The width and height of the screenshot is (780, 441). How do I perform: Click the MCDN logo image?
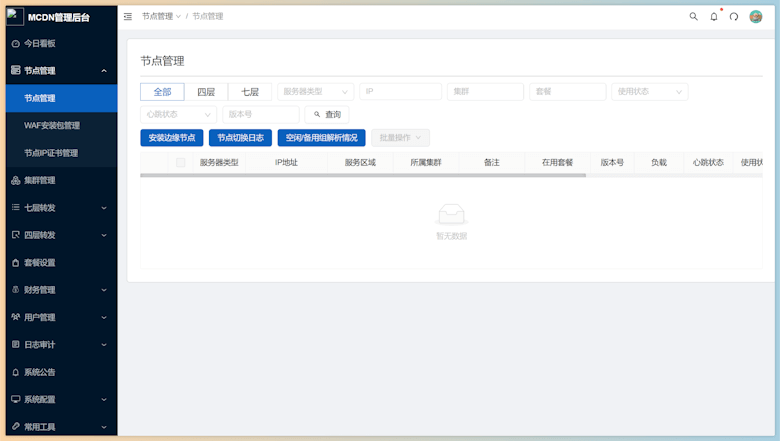click(x=15, y=16)
